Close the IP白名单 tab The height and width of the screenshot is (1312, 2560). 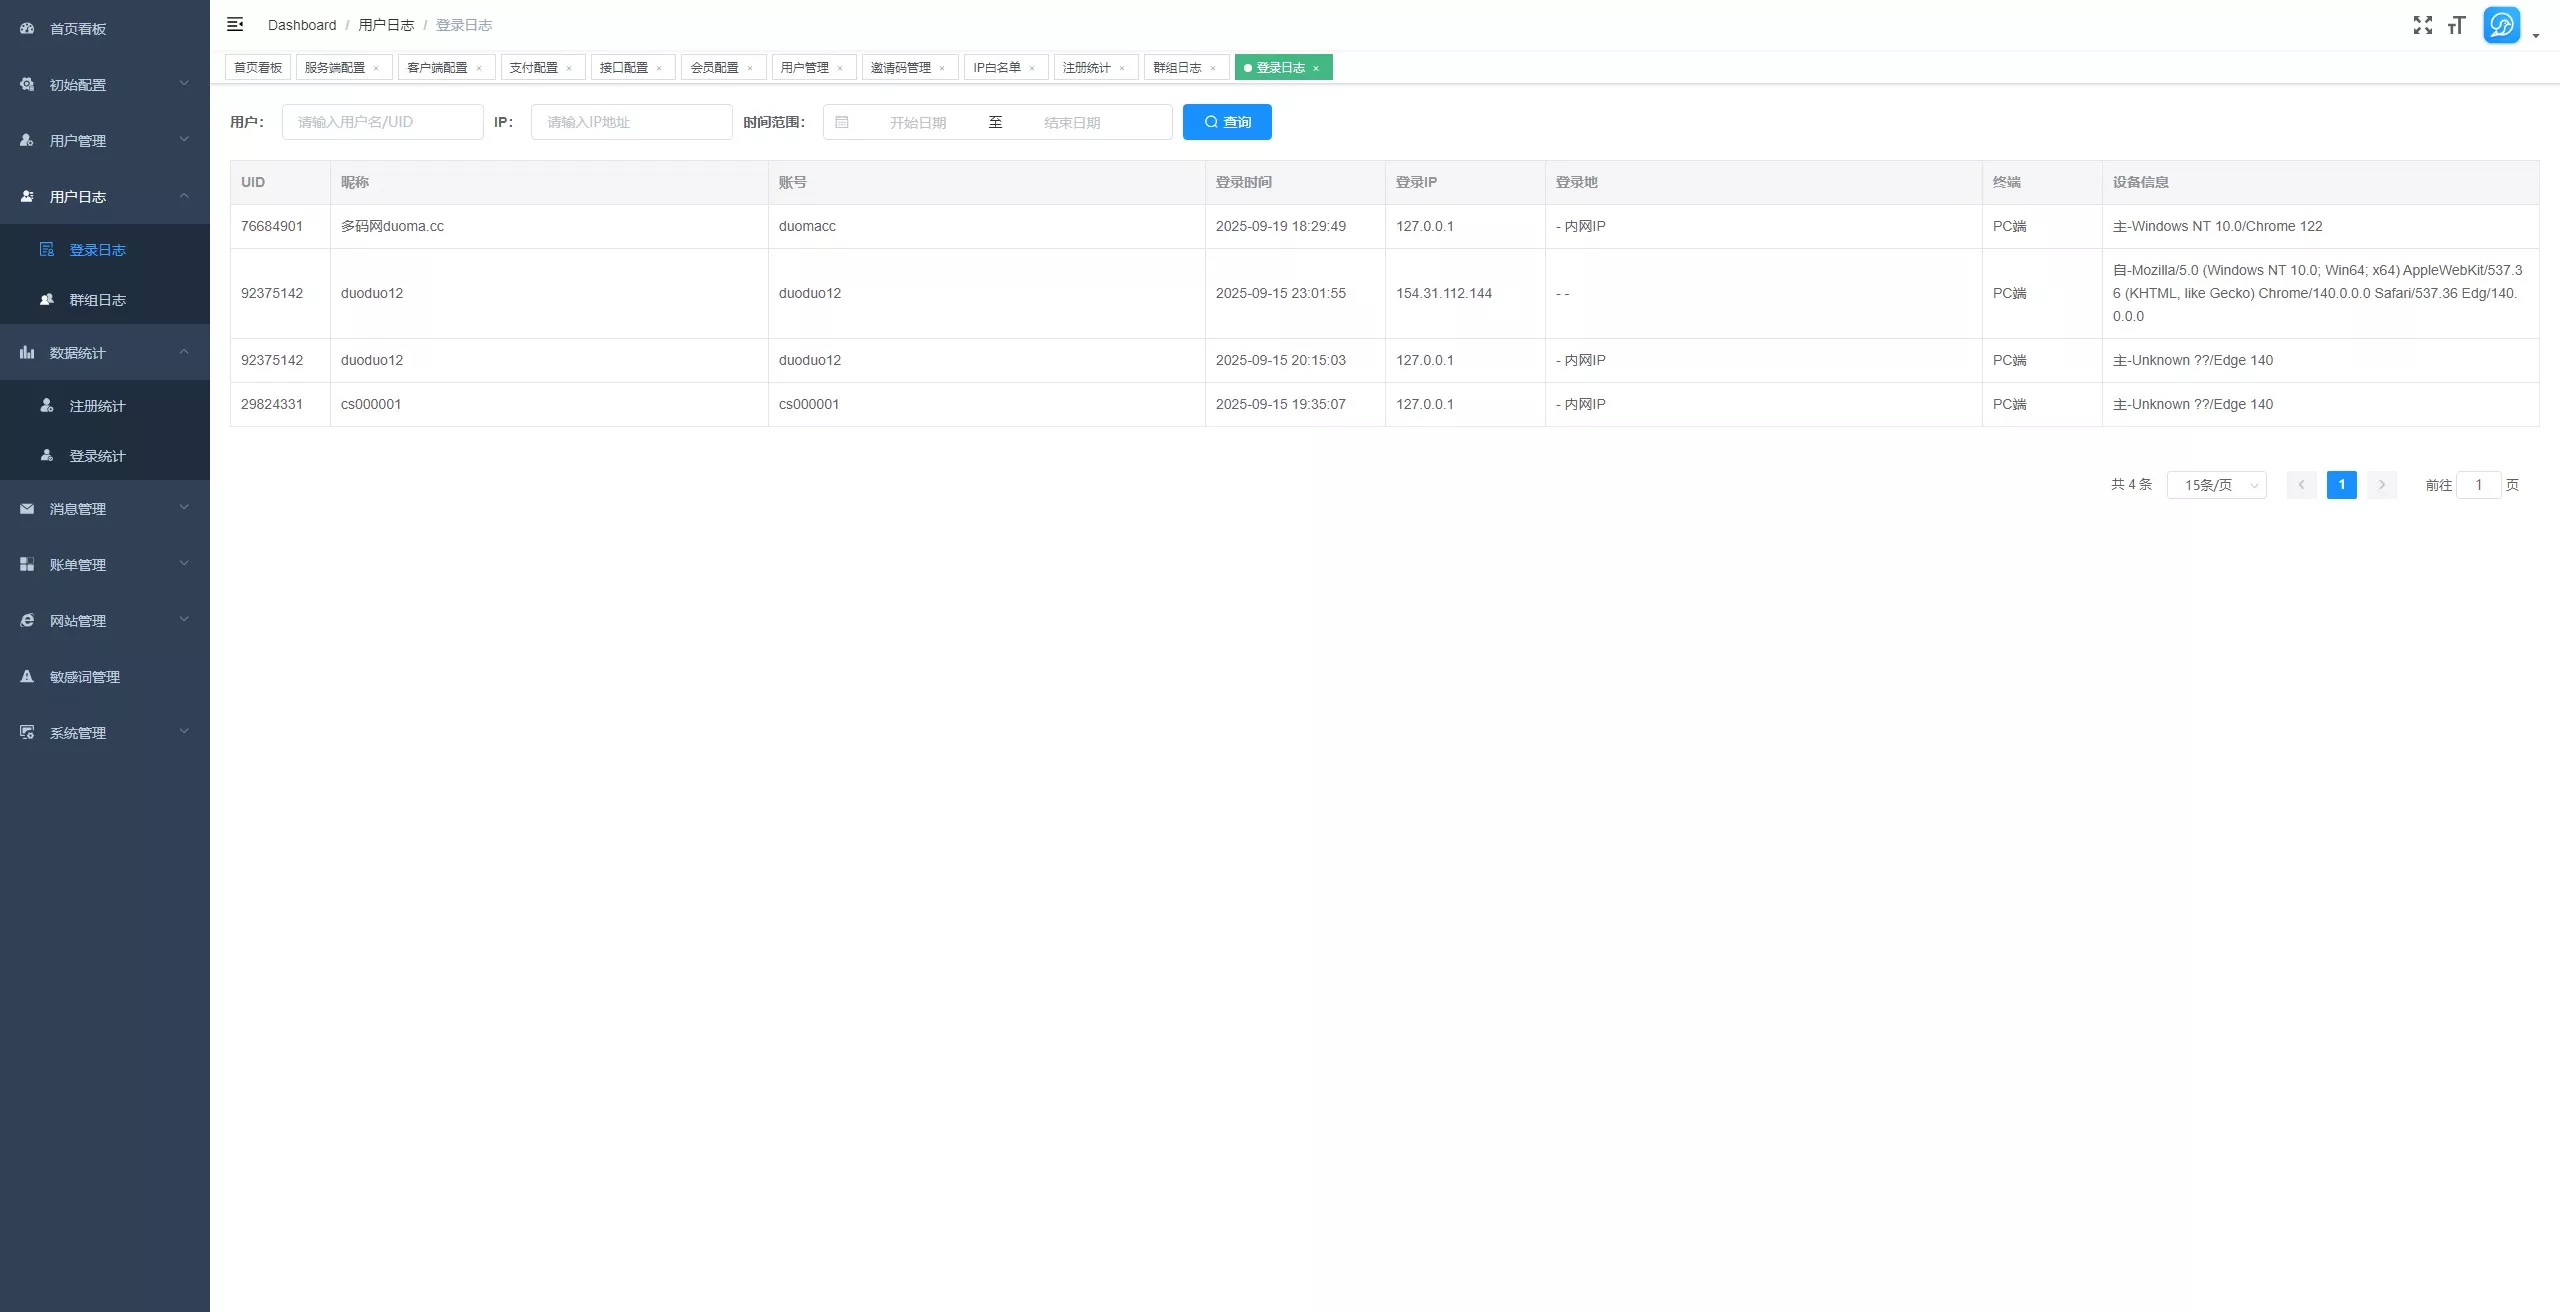(1032, 68)
